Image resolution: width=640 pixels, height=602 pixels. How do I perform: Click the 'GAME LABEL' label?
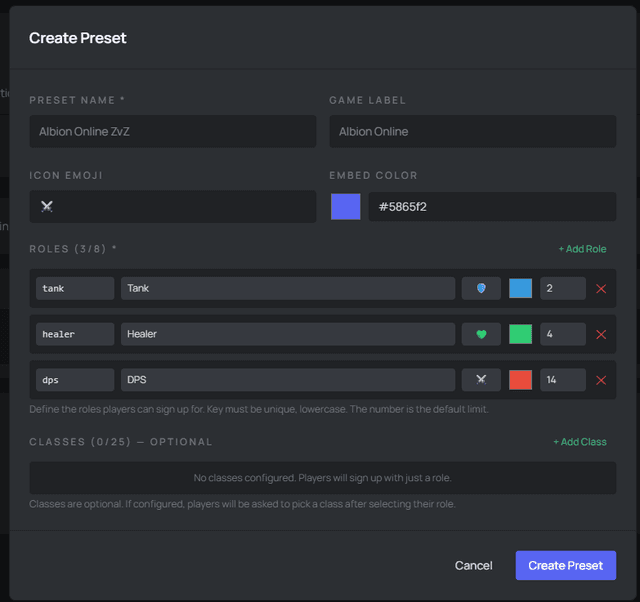pos(367,100)
